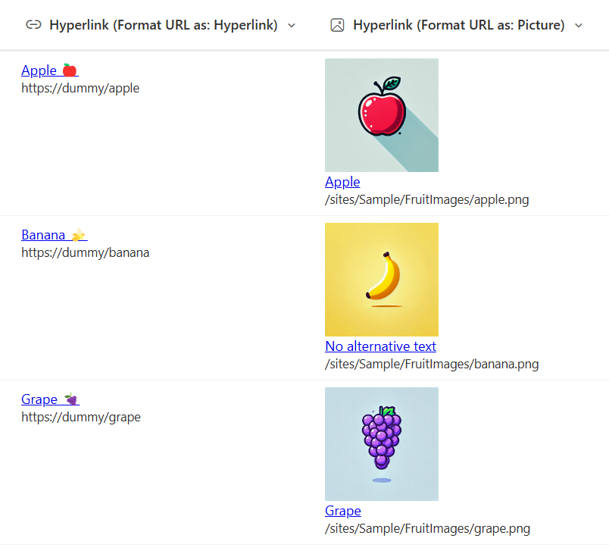This screenshot has width=609, height=554.
Task: Select the path /sites/Sample/FruitImages/banana.png
Action: (432, 364)
